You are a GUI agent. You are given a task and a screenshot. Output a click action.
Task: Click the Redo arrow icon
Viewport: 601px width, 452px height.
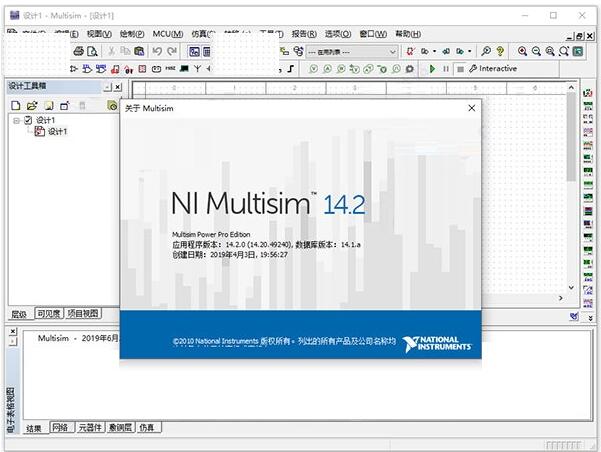click(x=172, y=51)
